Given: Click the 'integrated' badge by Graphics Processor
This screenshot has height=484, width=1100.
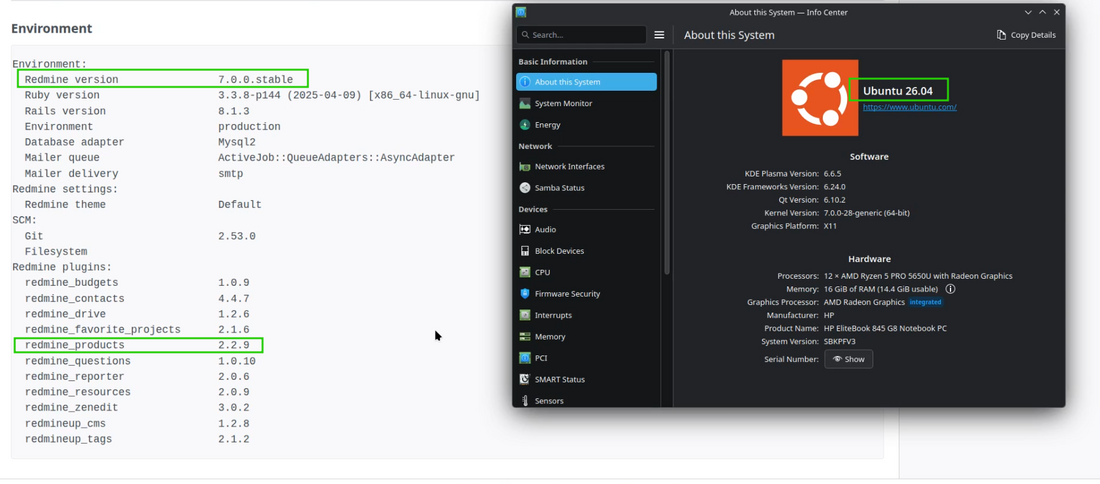Looking at the screenshot, I should coord(926,302).
